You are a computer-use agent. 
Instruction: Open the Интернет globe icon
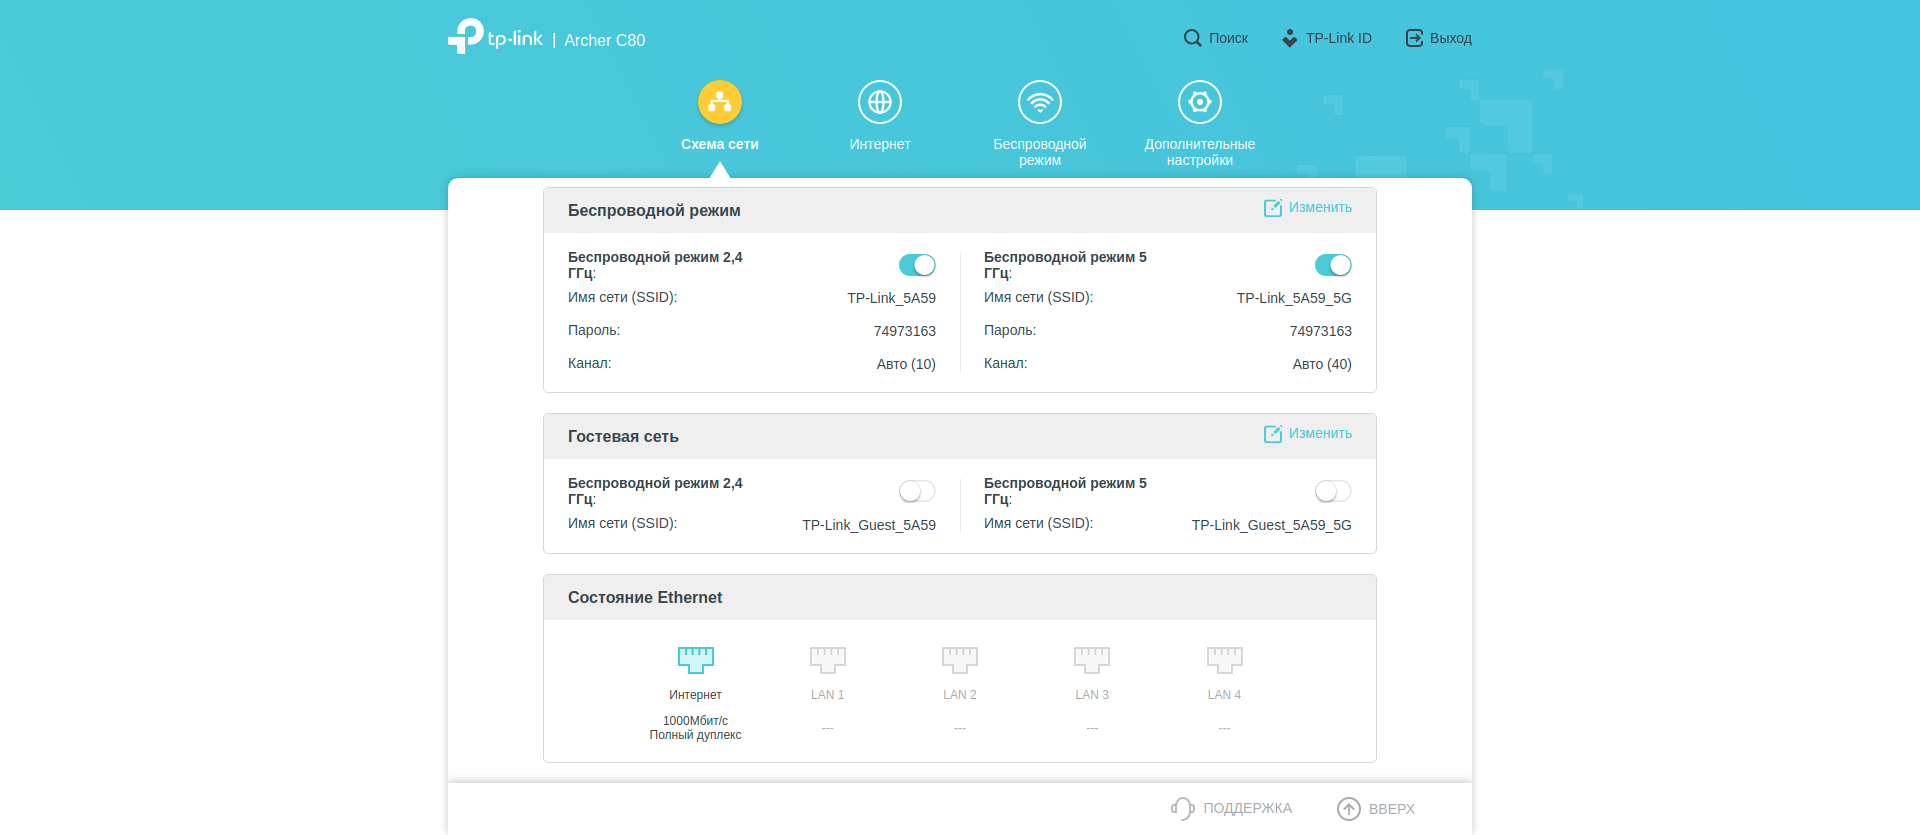(x=879, y=102)
